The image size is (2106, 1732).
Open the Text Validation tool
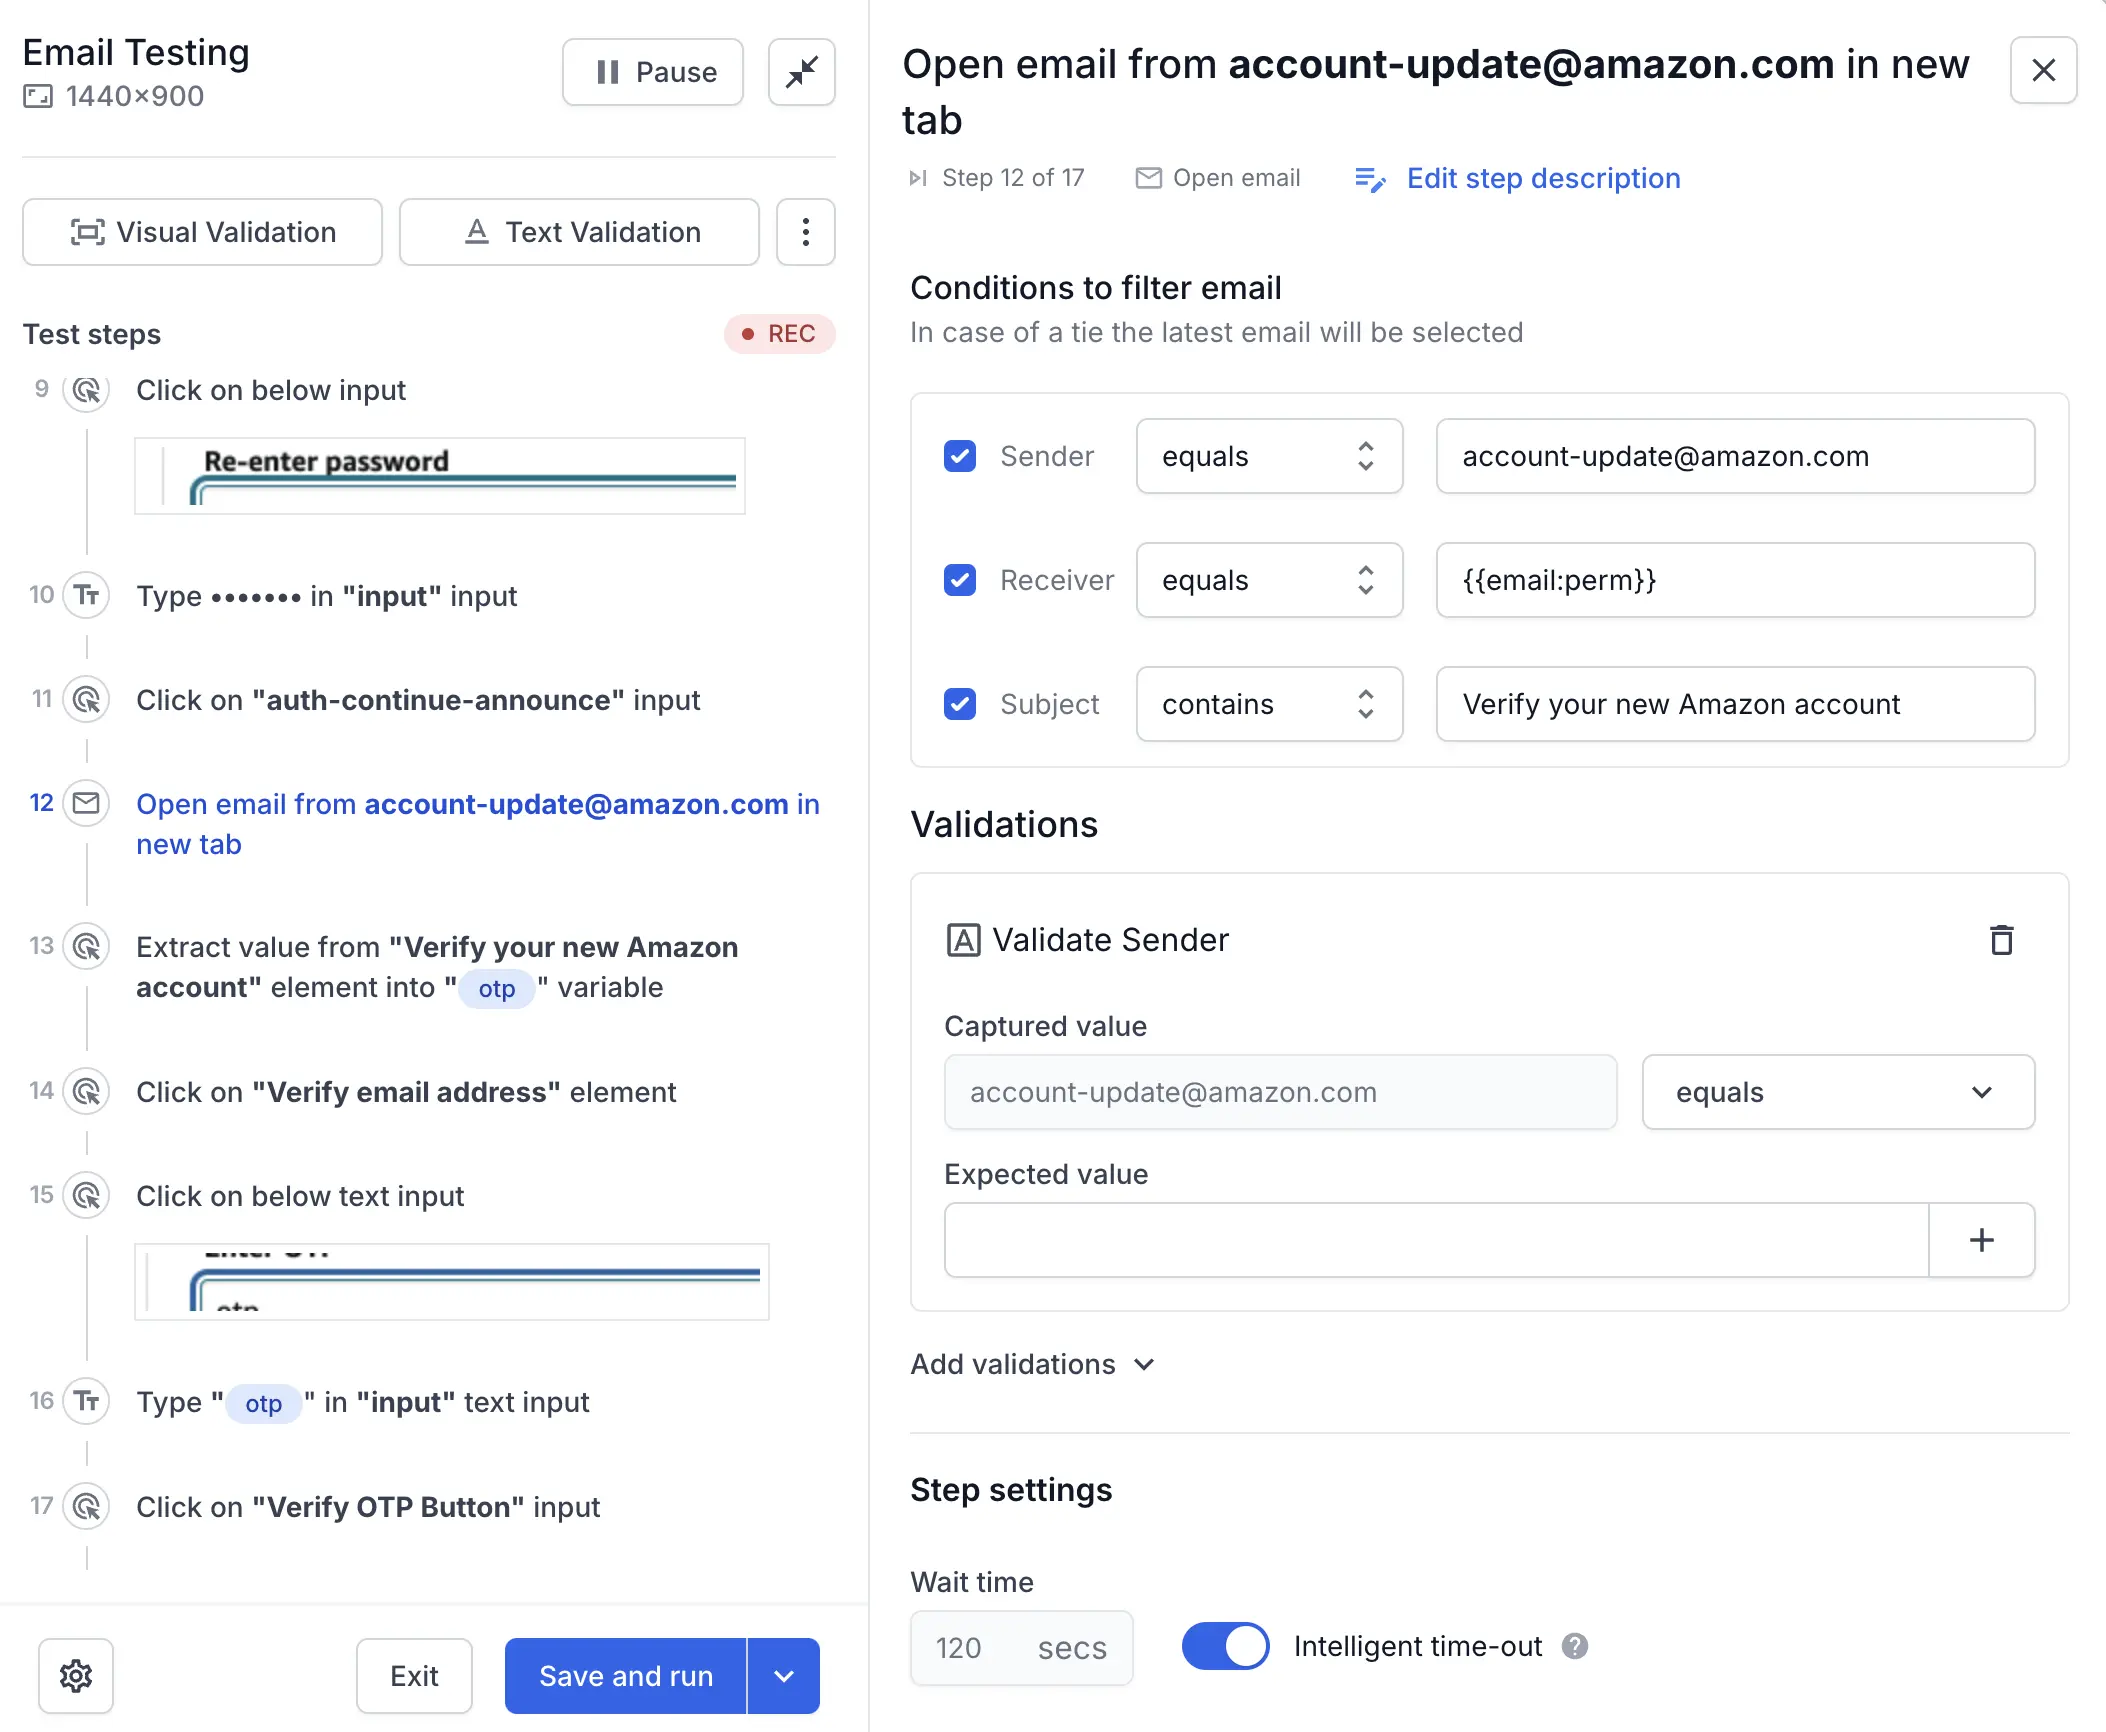pos(578,232)
